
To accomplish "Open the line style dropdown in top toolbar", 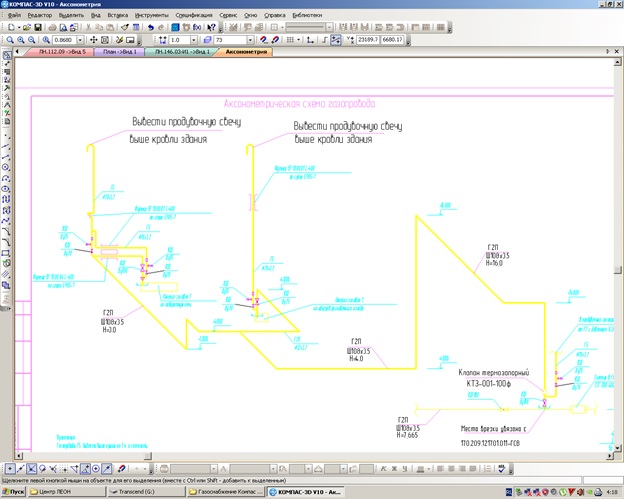I will point(330,27).
